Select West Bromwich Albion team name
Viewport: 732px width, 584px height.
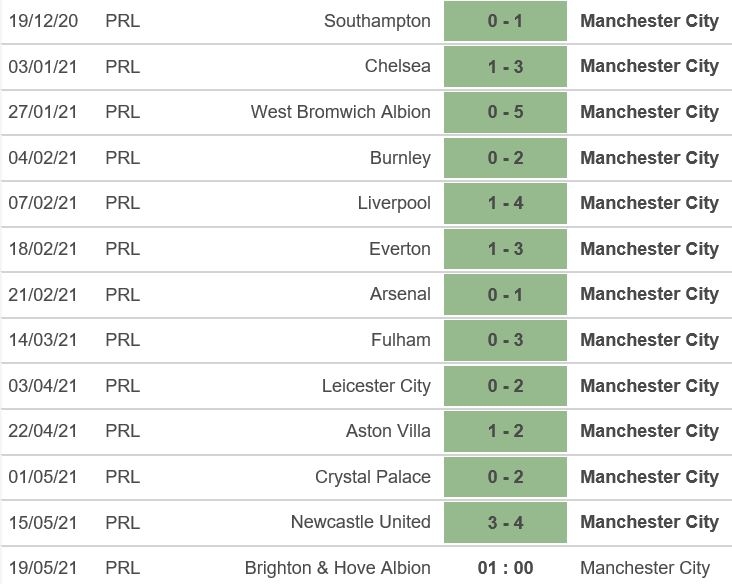(340, 112)
